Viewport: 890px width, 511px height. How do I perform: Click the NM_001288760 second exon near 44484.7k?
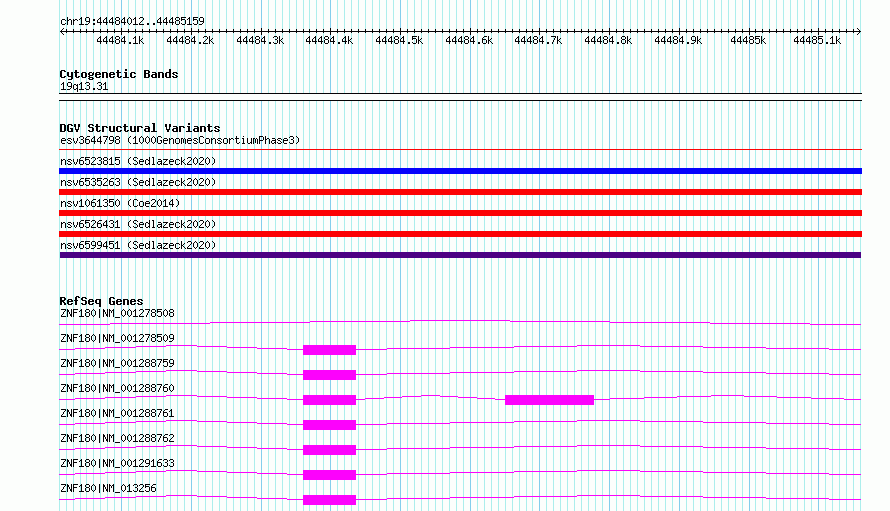point(549,400)
